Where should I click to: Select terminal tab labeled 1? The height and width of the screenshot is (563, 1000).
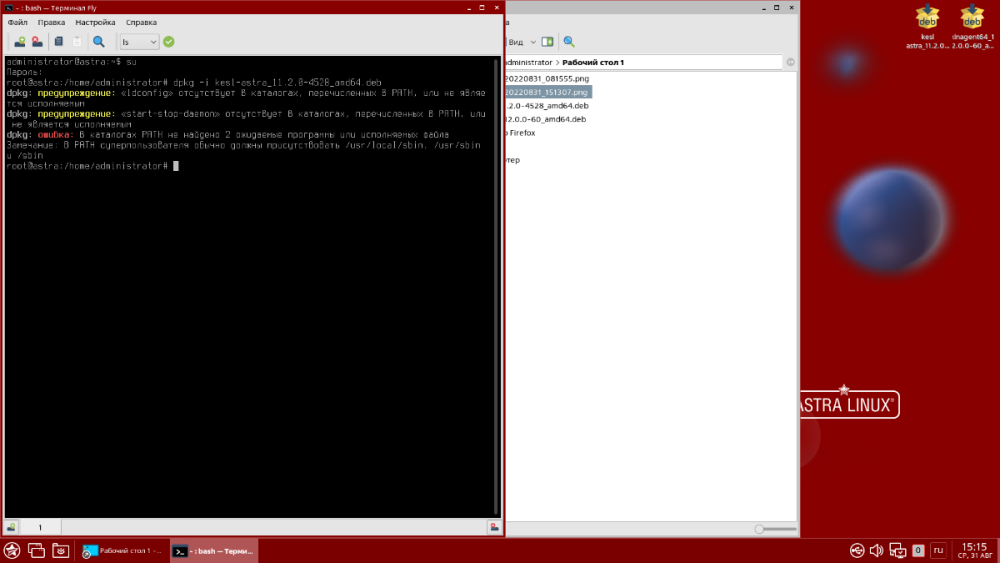coord(40,527)
